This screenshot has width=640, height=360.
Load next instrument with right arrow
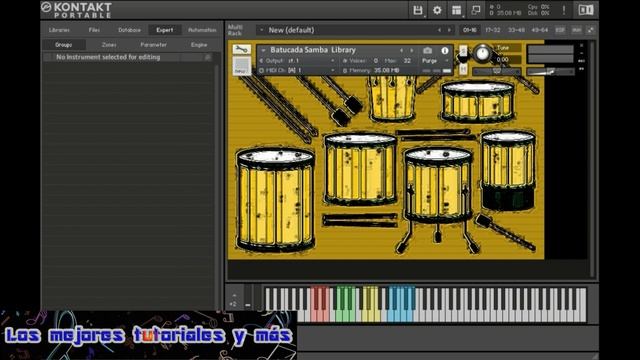point(412,50)
